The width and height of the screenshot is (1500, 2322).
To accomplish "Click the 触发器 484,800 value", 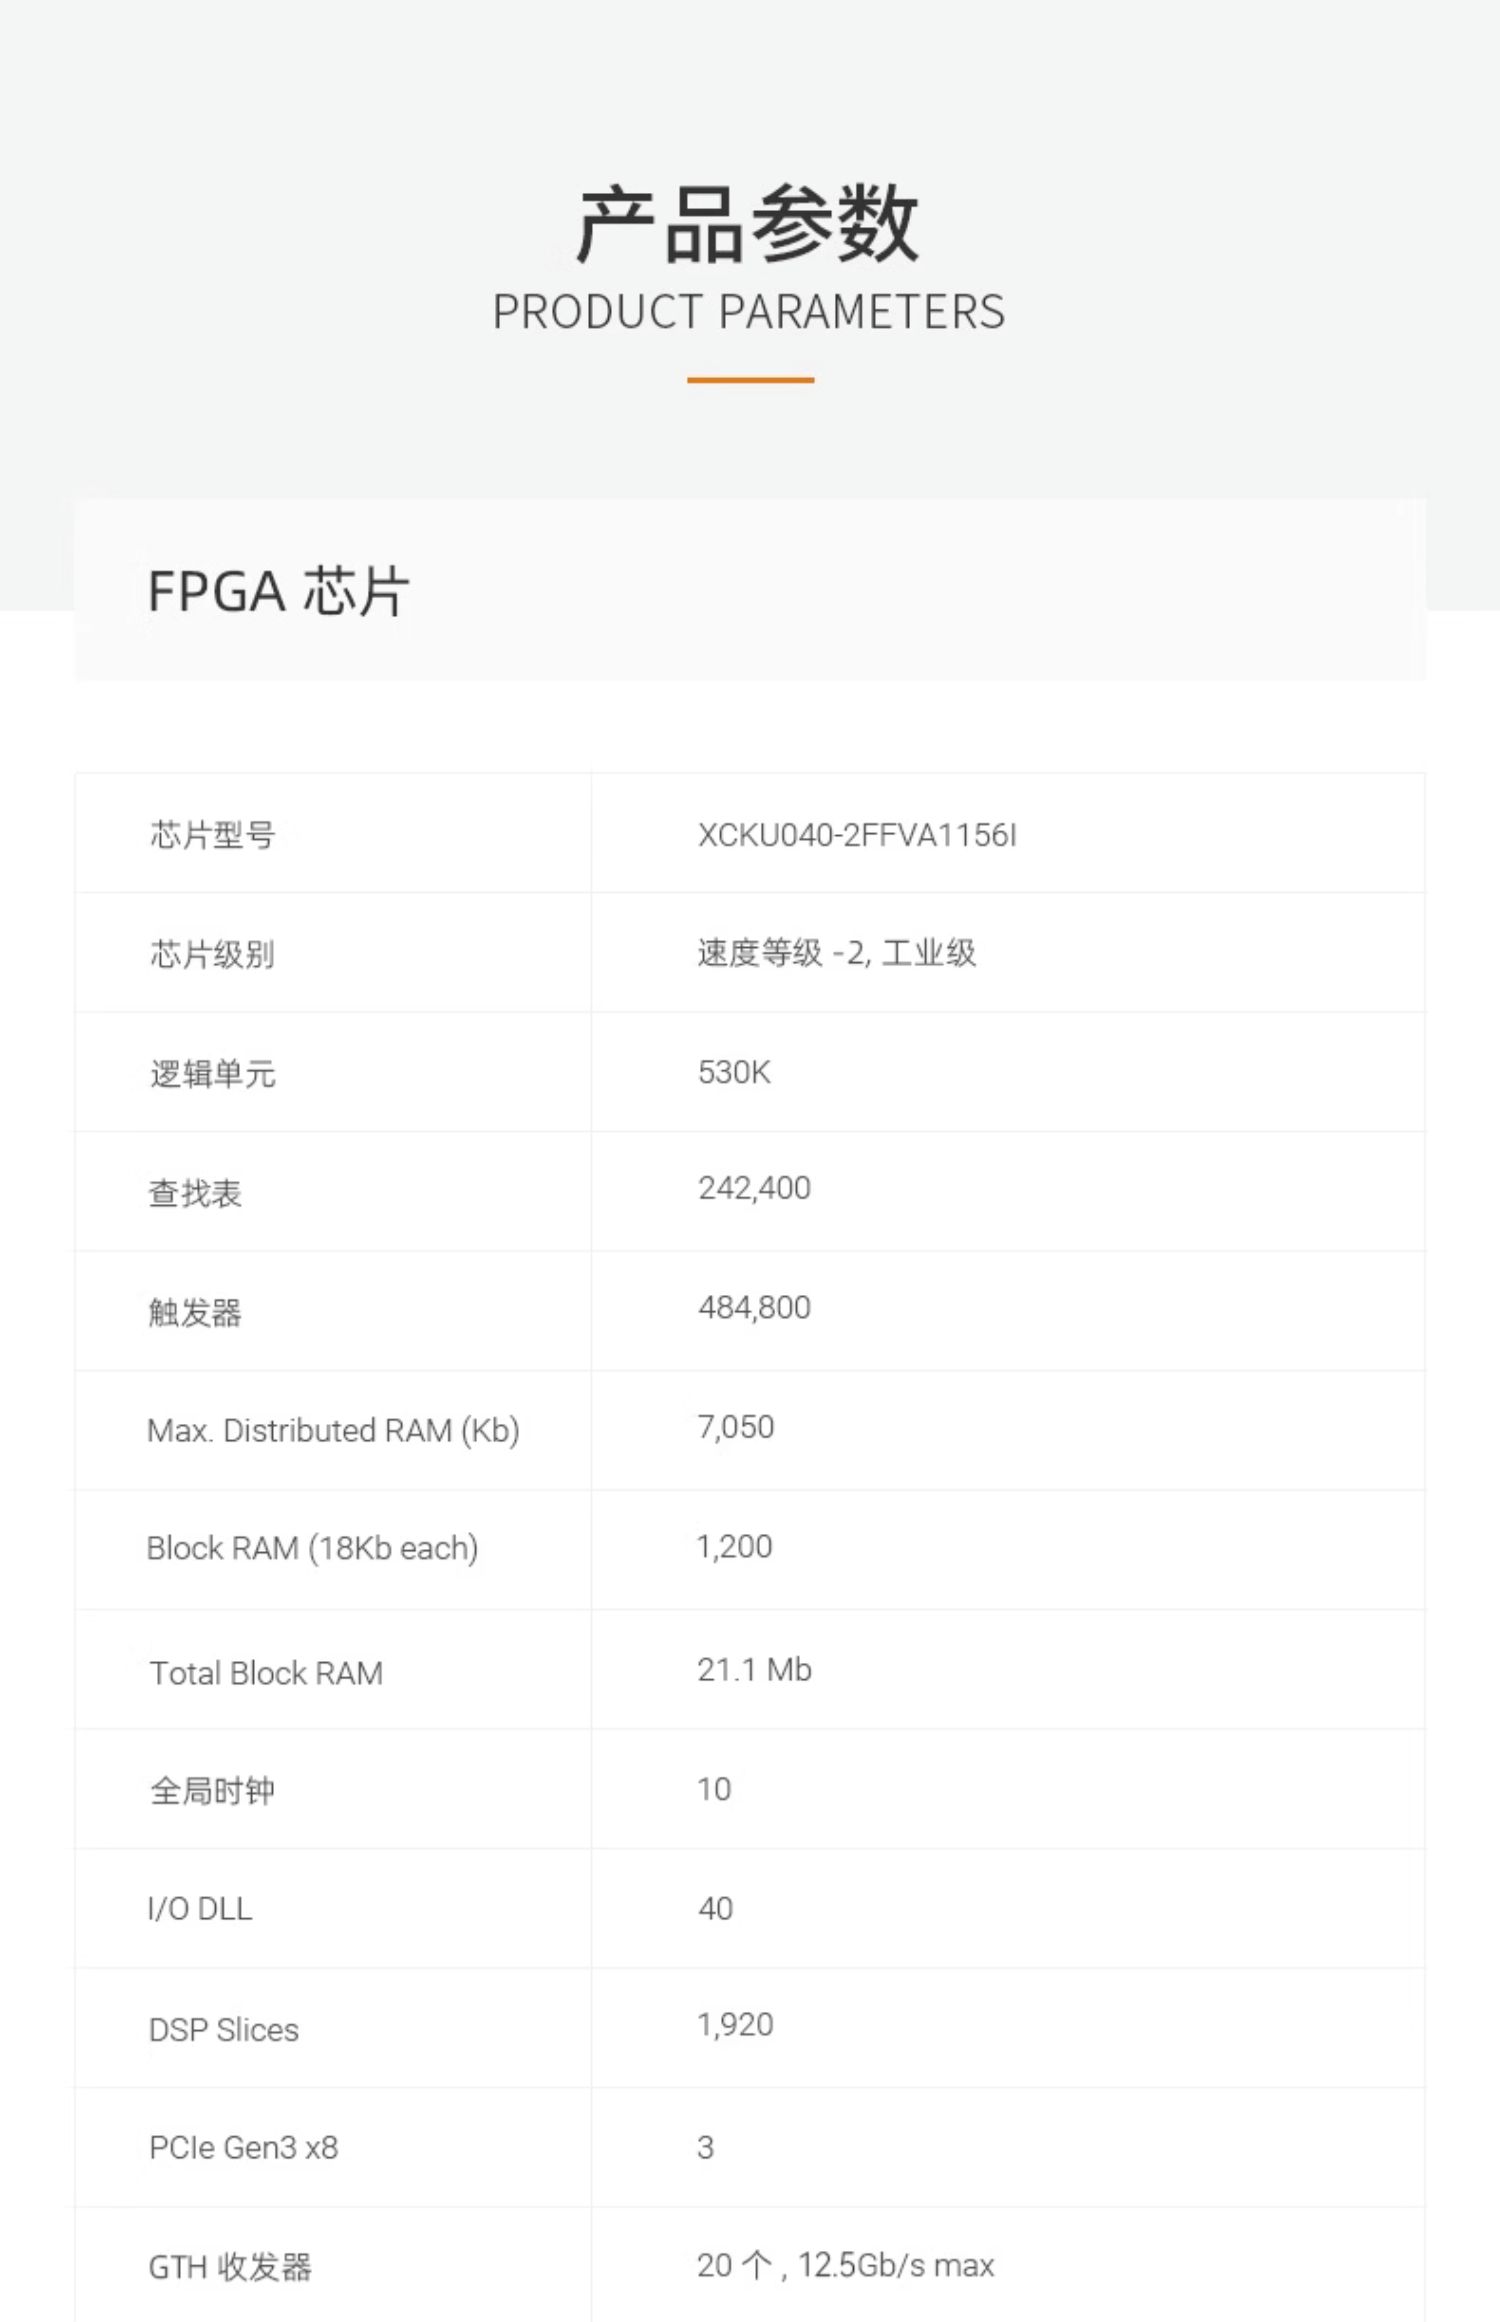I will [x=754, y=1307].
